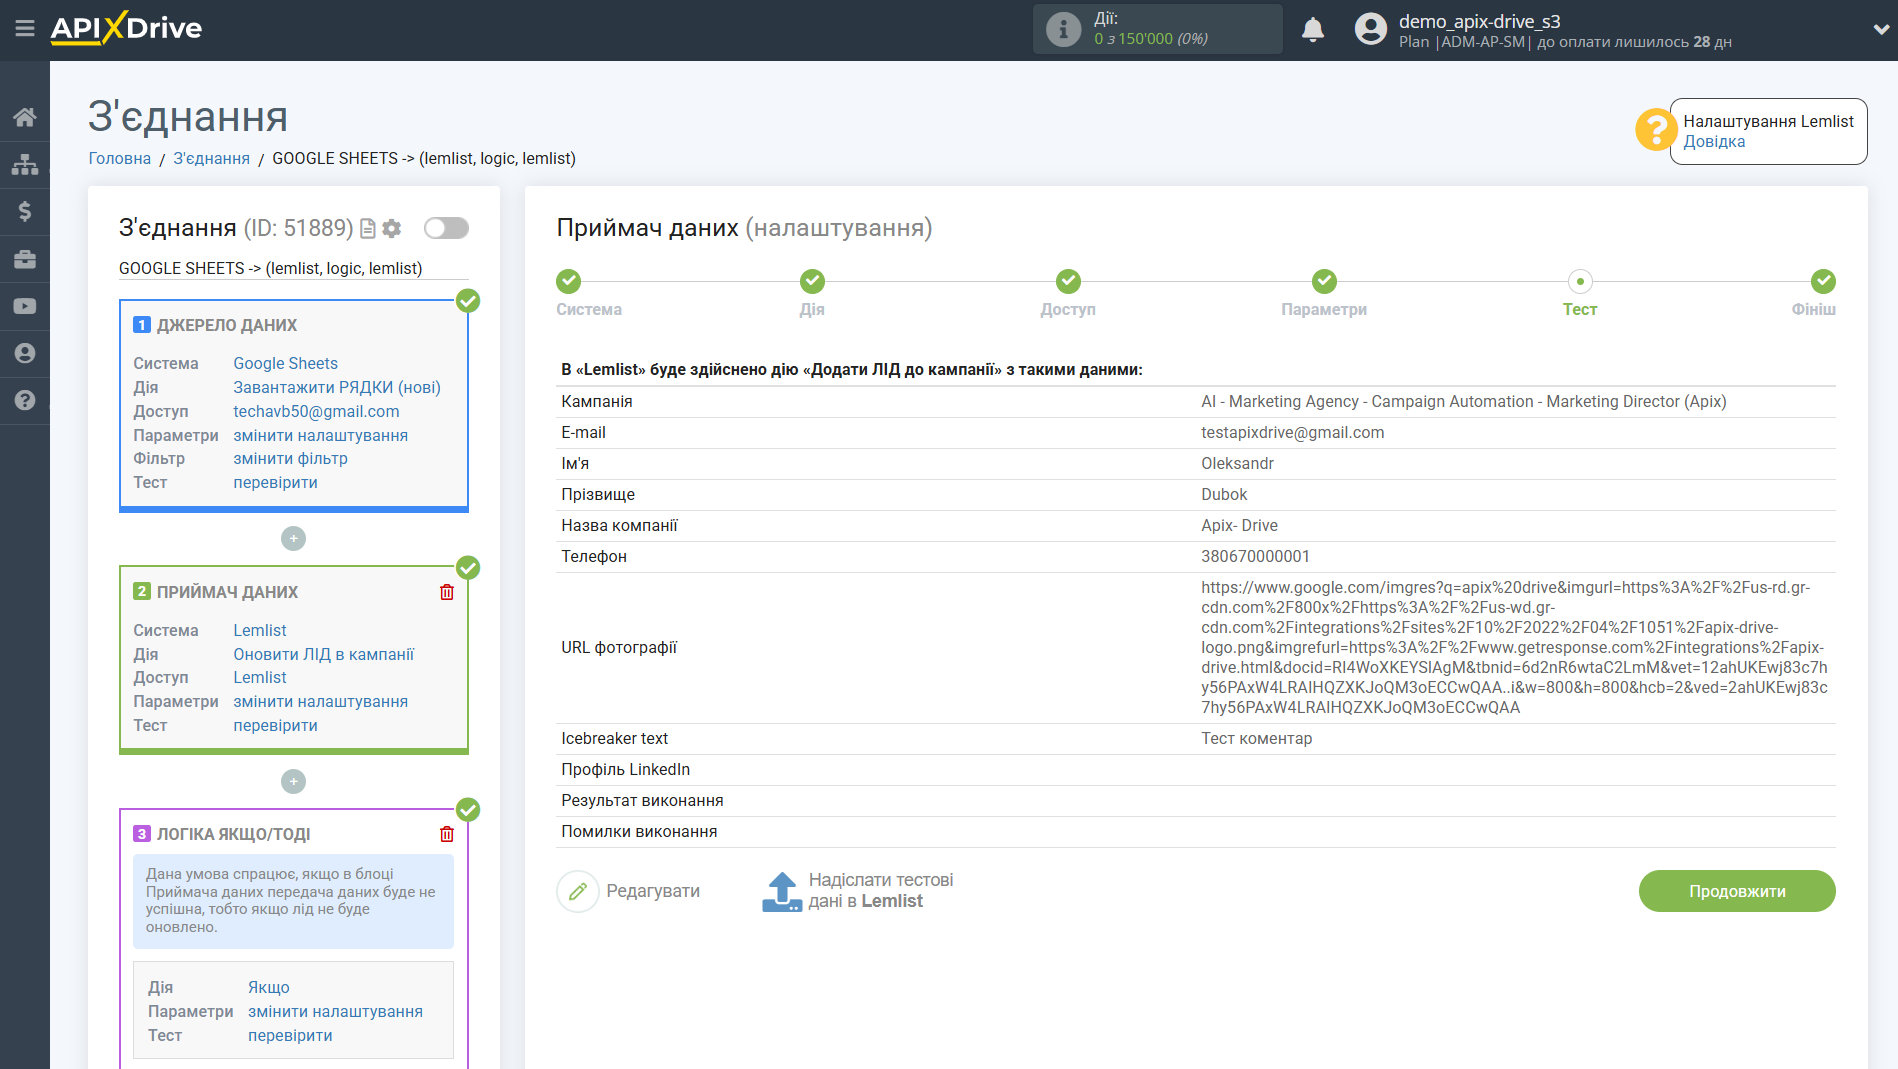Open the briefcase sidebar icon
This screenshot has width=1898, height=1069.
coord(25,259)
